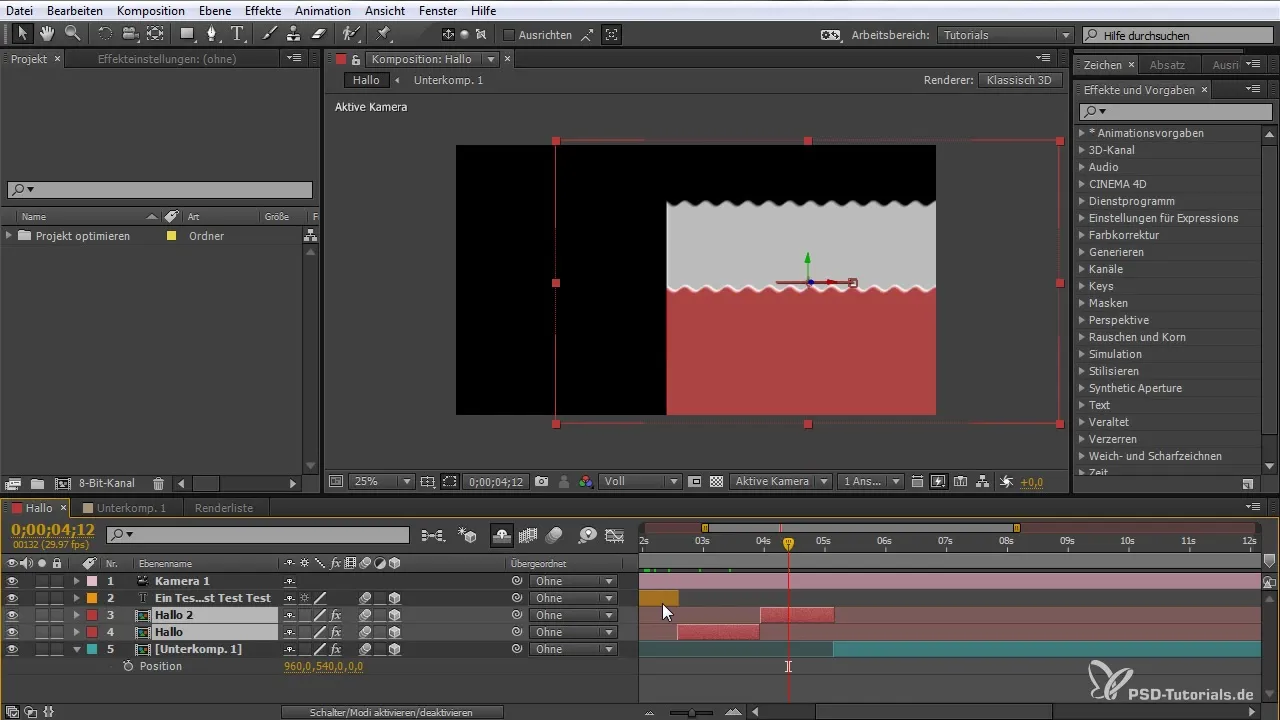Image resolution: width=1280 pixels, height=720 pixels.
Task: Click Schalter/Modi aktivieren/deaktivieren button
Action: point(391,712)
